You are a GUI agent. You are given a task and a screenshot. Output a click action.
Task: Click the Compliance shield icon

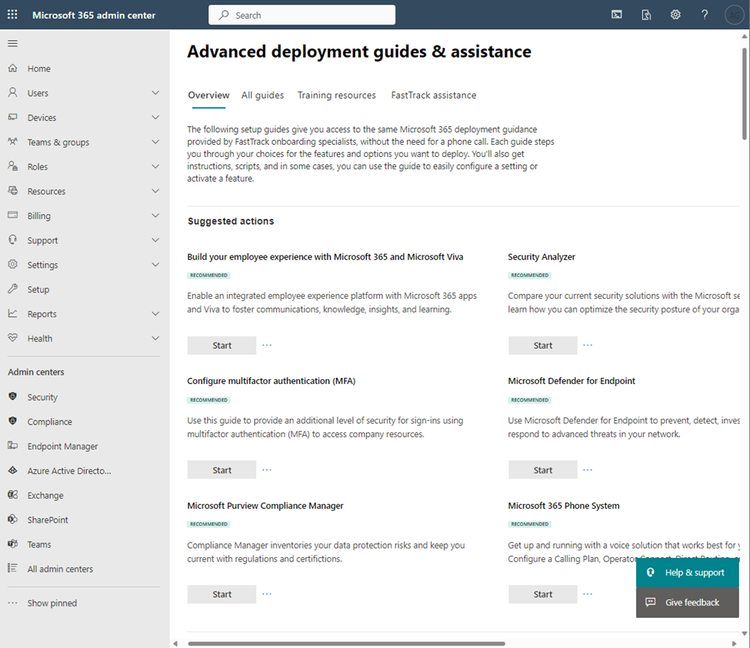(x=13, y=421)
